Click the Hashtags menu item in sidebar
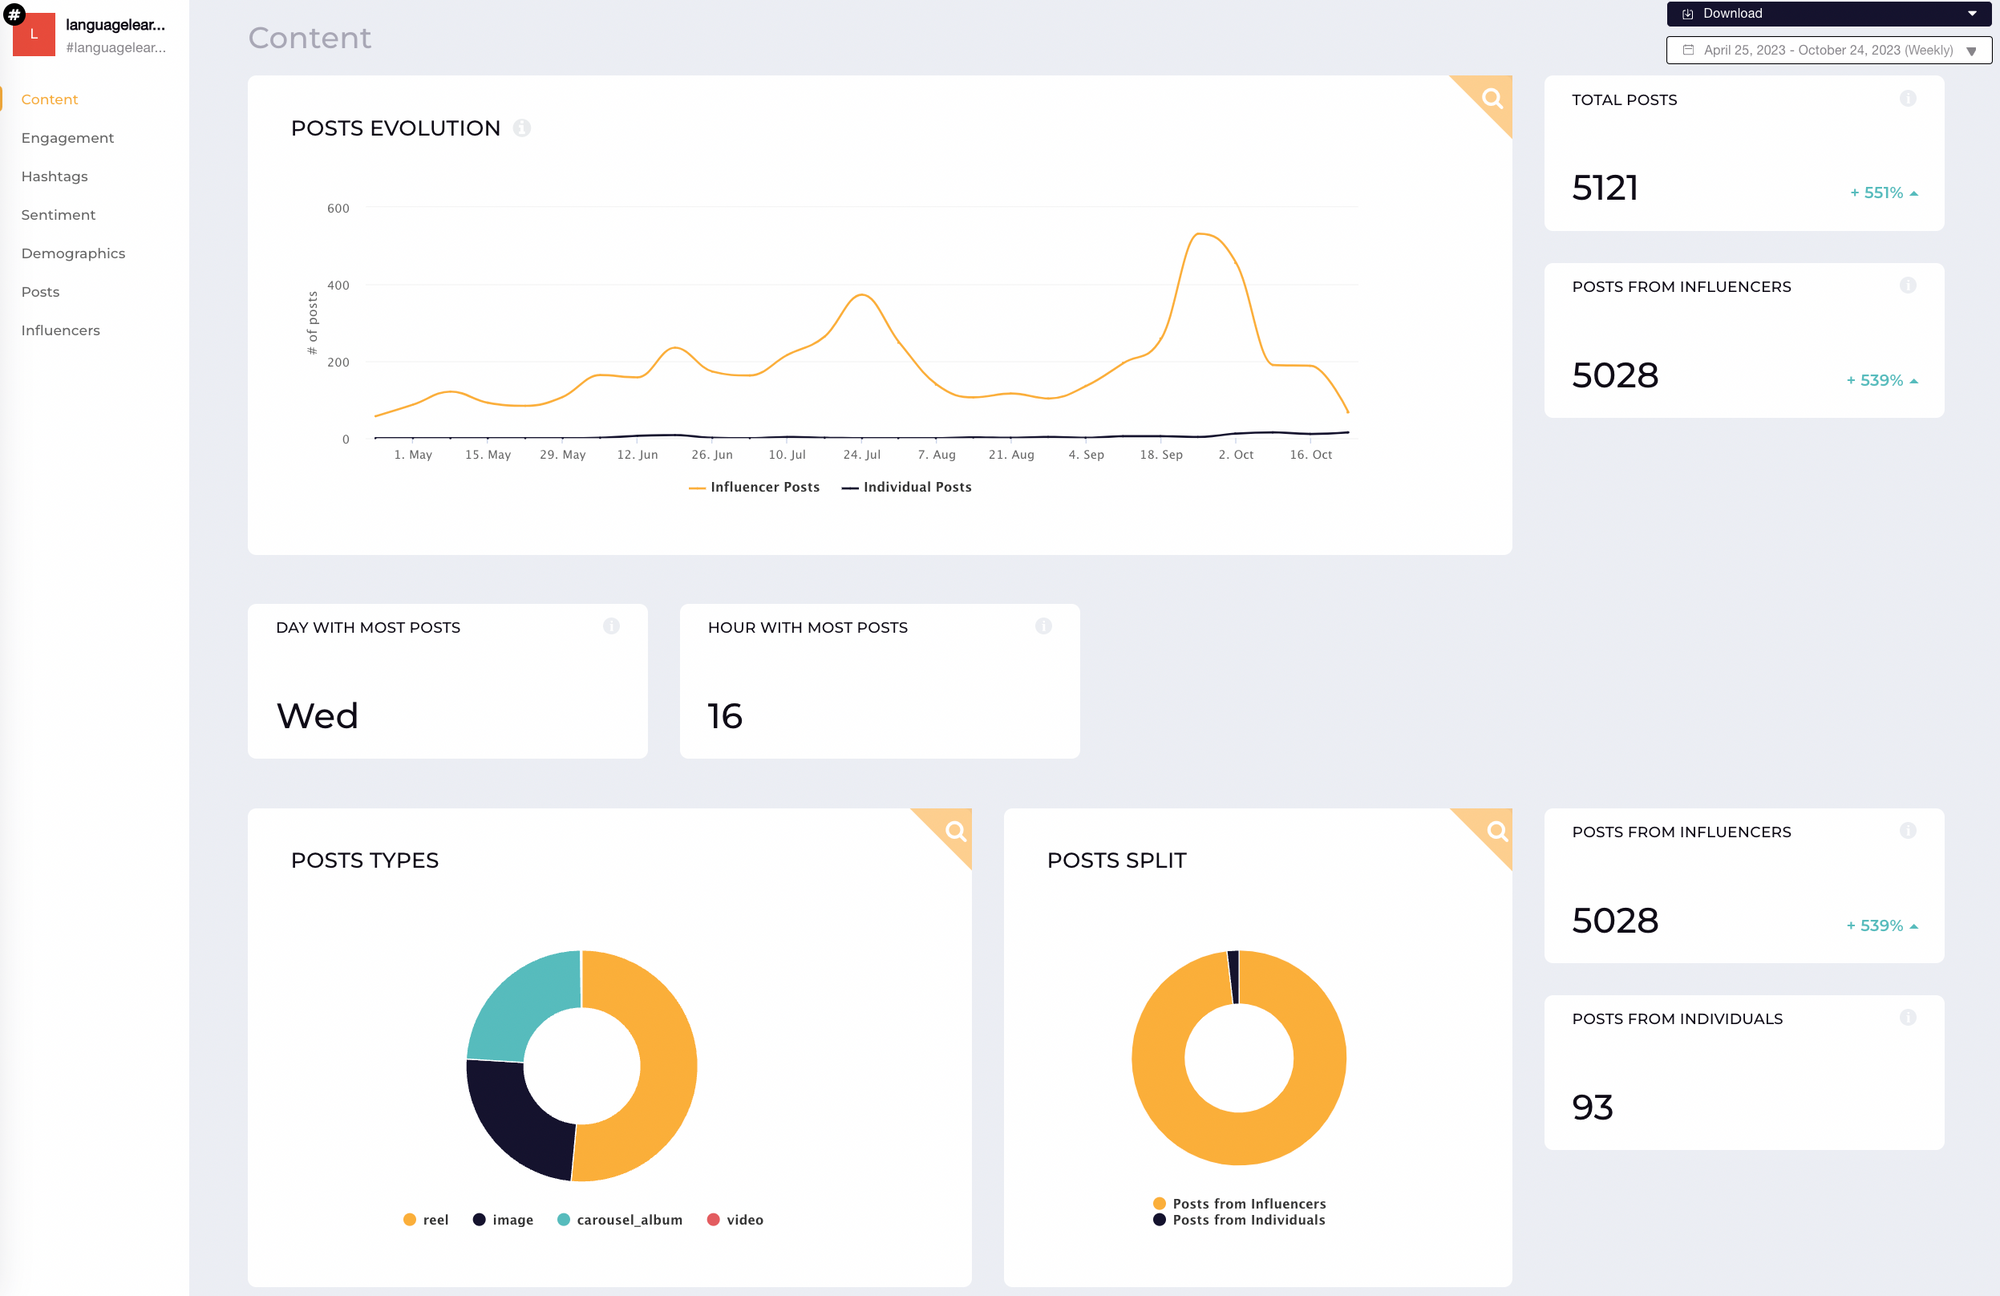Screen dimensions: 2000x1296 click(x=54, y=176)
